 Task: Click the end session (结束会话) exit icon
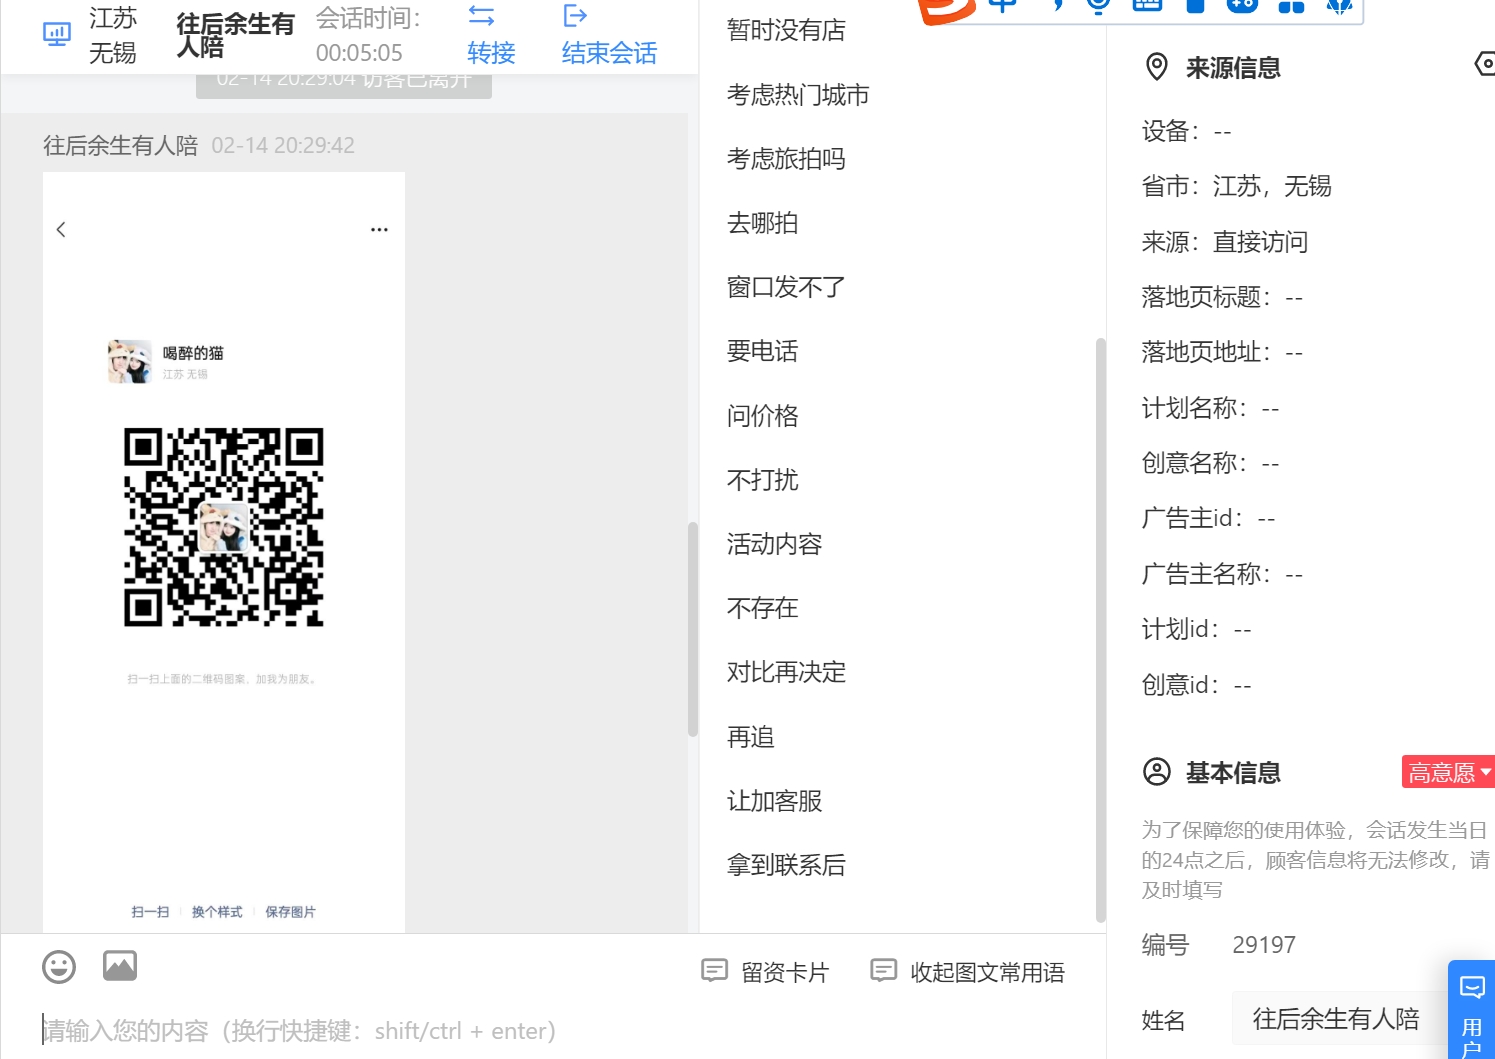[x=575, y=15]
